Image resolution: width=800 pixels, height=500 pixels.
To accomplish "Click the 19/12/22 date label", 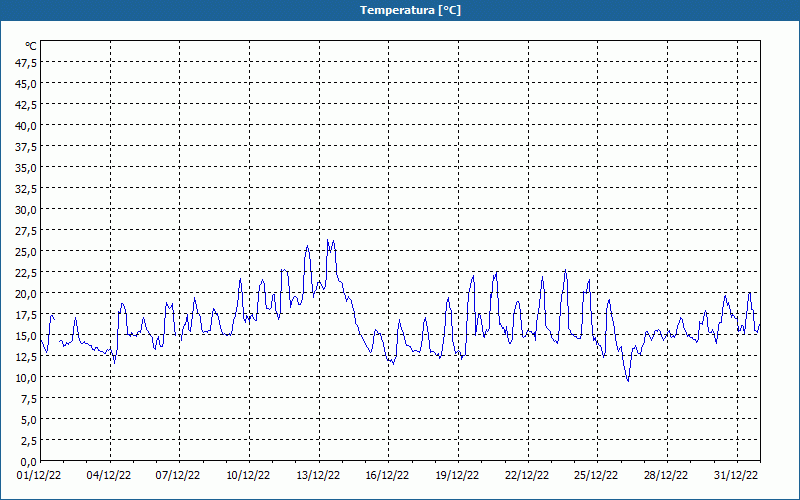I will pos(457,476).
